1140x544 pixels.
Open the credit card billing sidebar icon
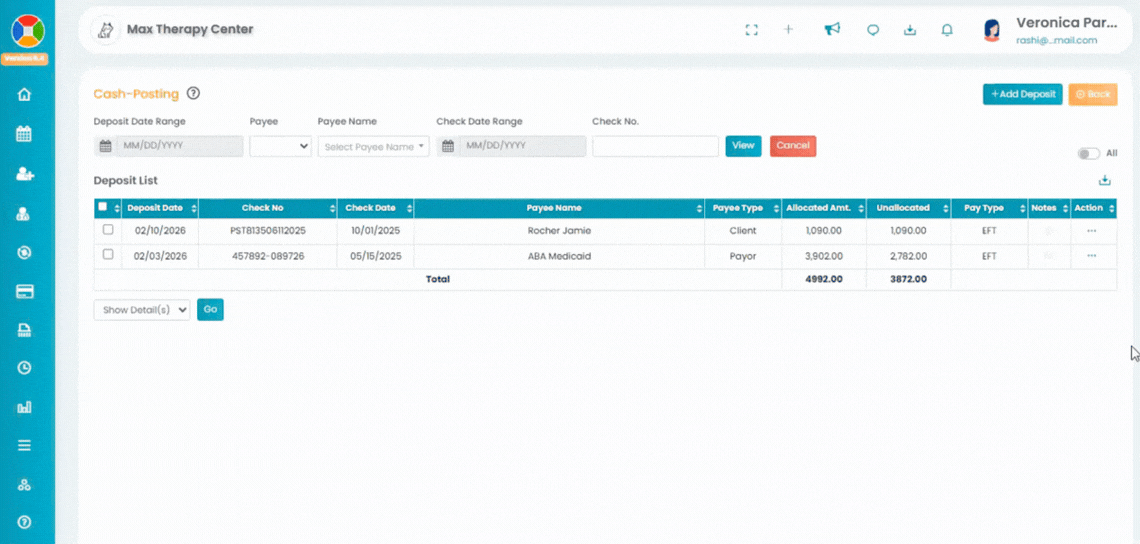click(24, 292)
